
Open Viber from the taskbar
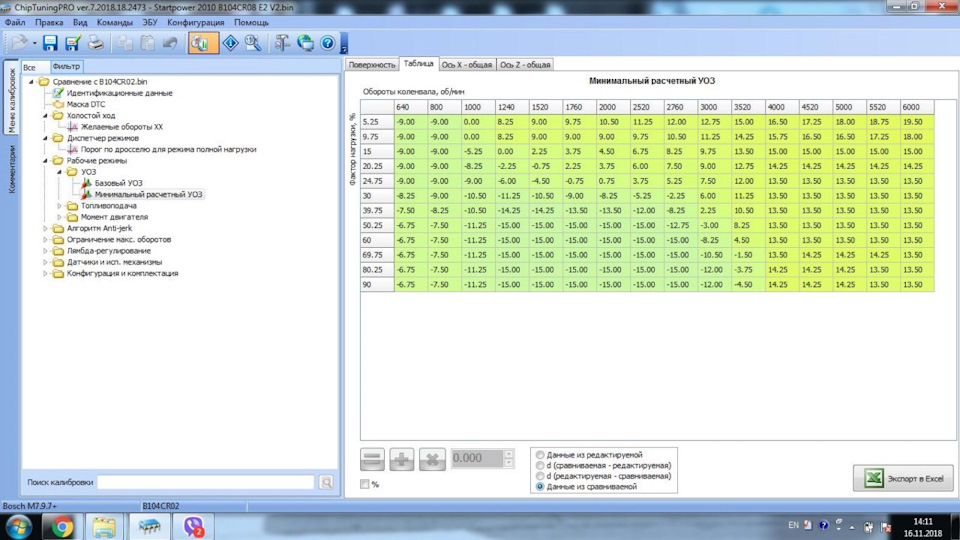point(193,527)
